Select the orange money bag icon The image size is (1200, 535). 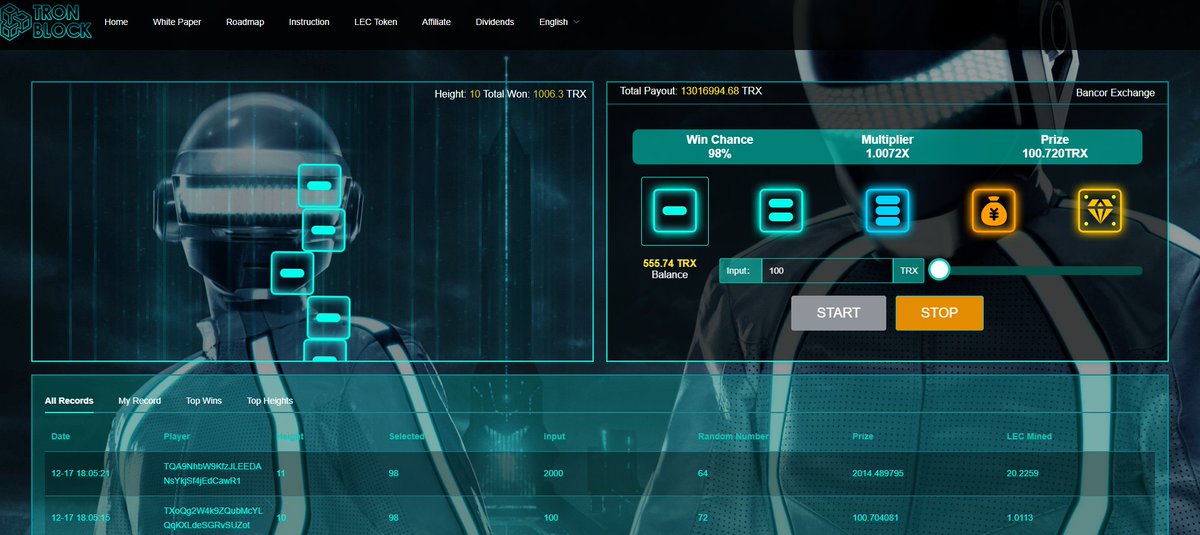pyautogui.click(x=993, y=211)
